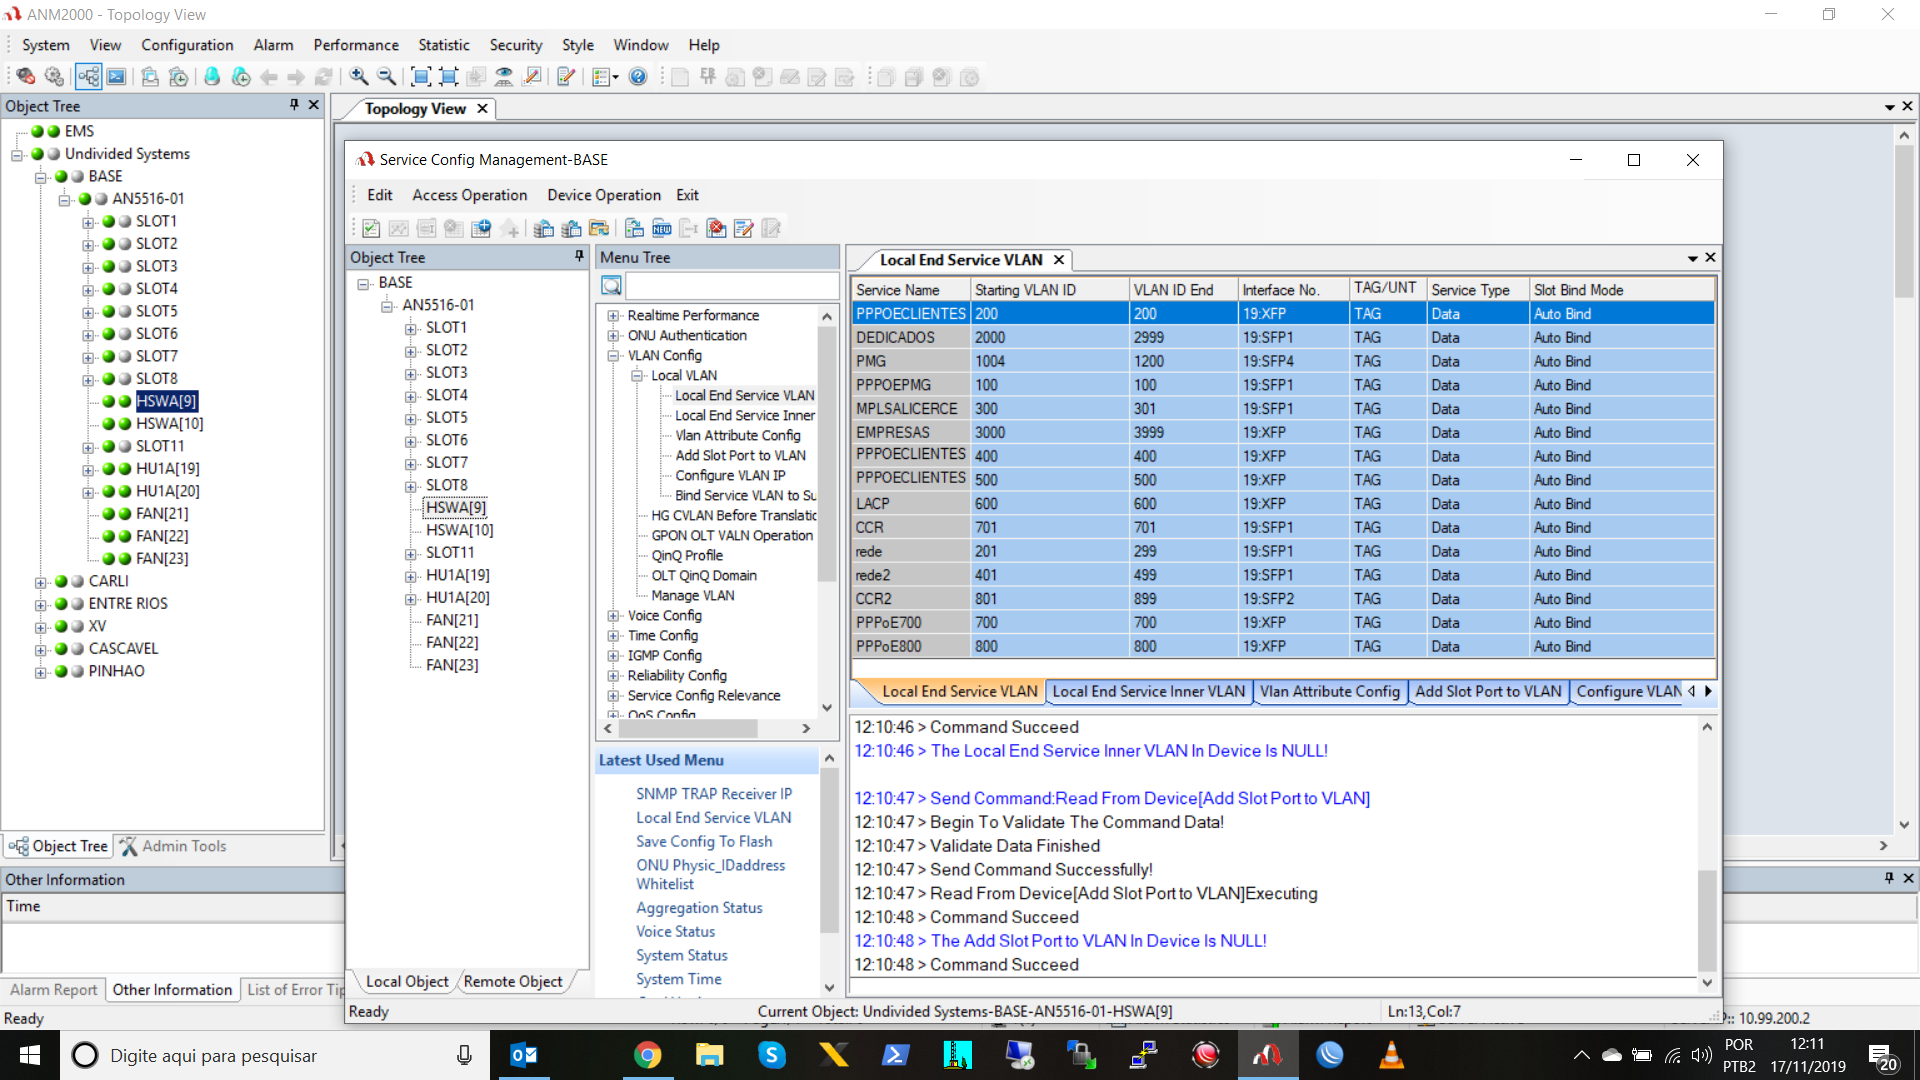Expand the CARLI node in Object Tree
This screenshot has height=1080, width=1920.
point(40,582)
